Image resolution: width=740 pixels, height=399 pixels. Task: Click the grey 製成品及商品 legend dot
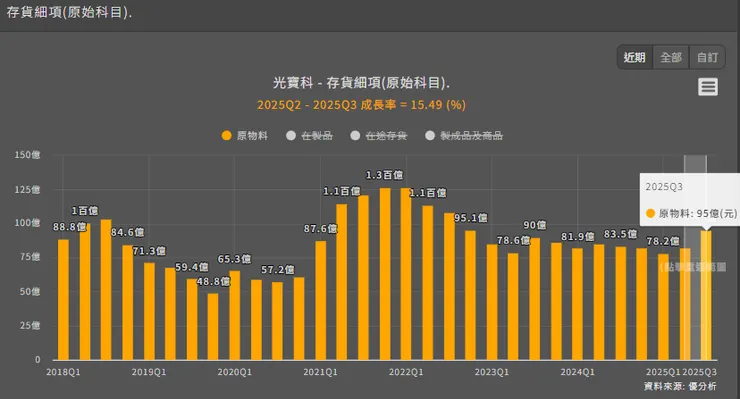pos(429,136)
